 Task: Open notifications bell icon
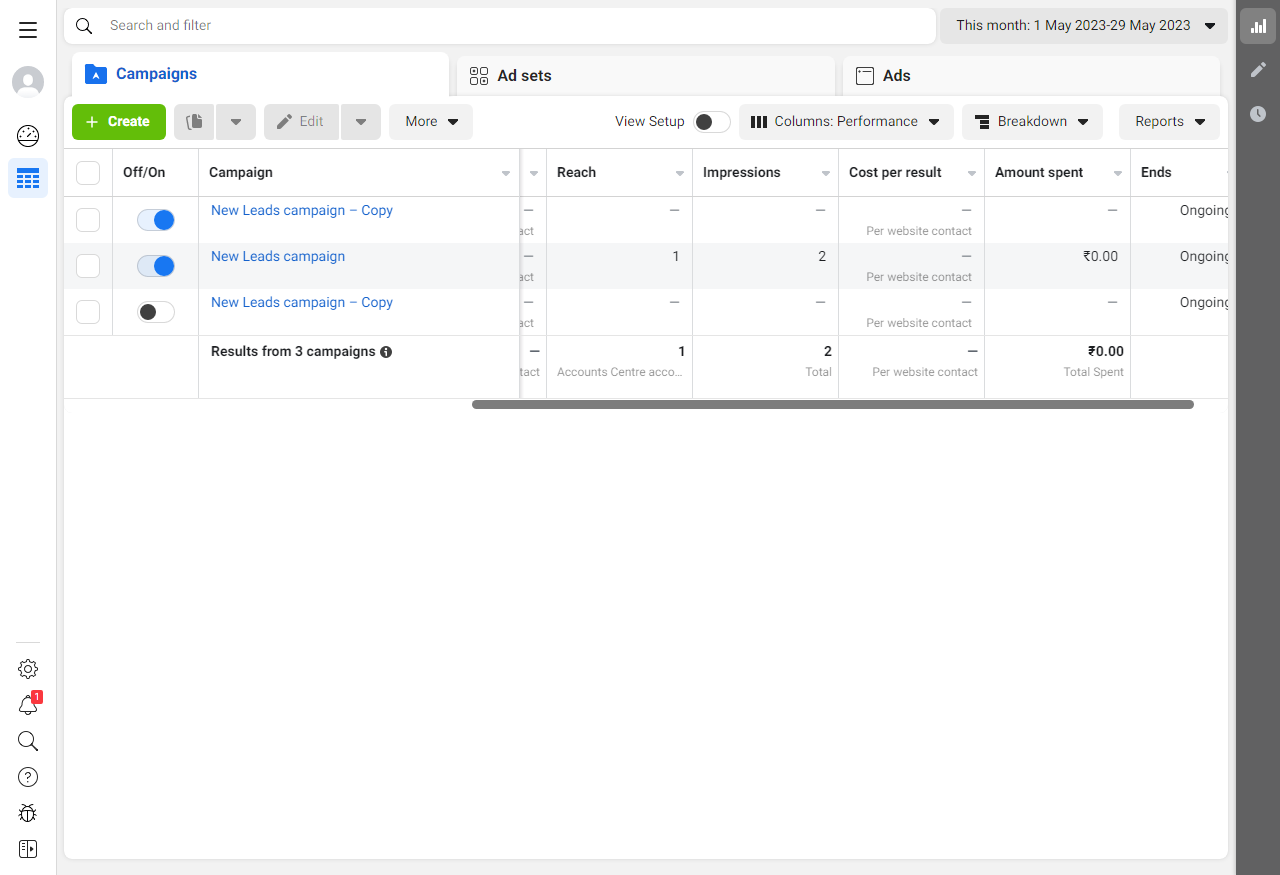point(28,705)
